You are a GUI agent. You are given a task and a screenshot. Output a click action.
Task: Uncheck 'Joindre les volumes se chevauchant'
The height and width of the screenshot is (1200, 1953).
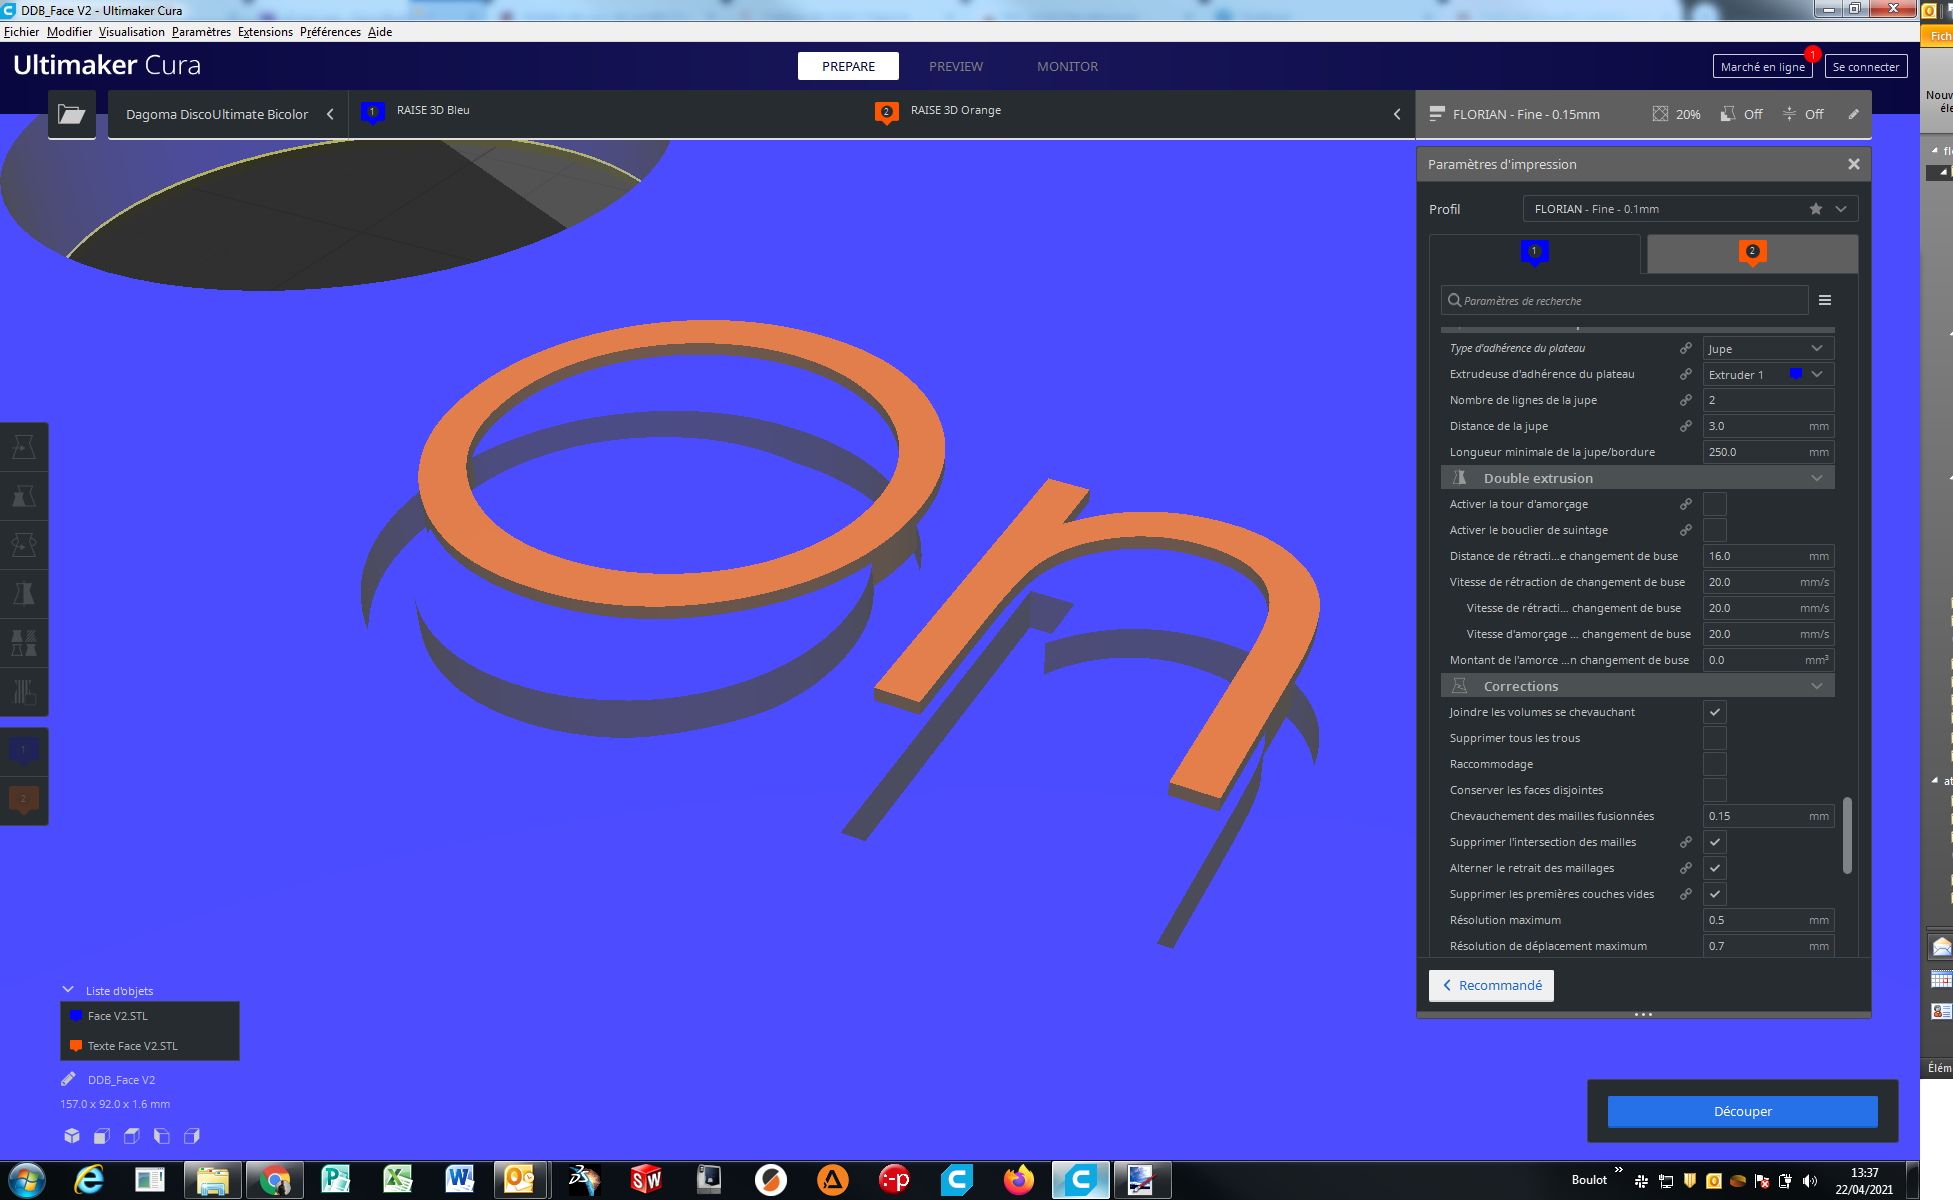pos(1714,712)
